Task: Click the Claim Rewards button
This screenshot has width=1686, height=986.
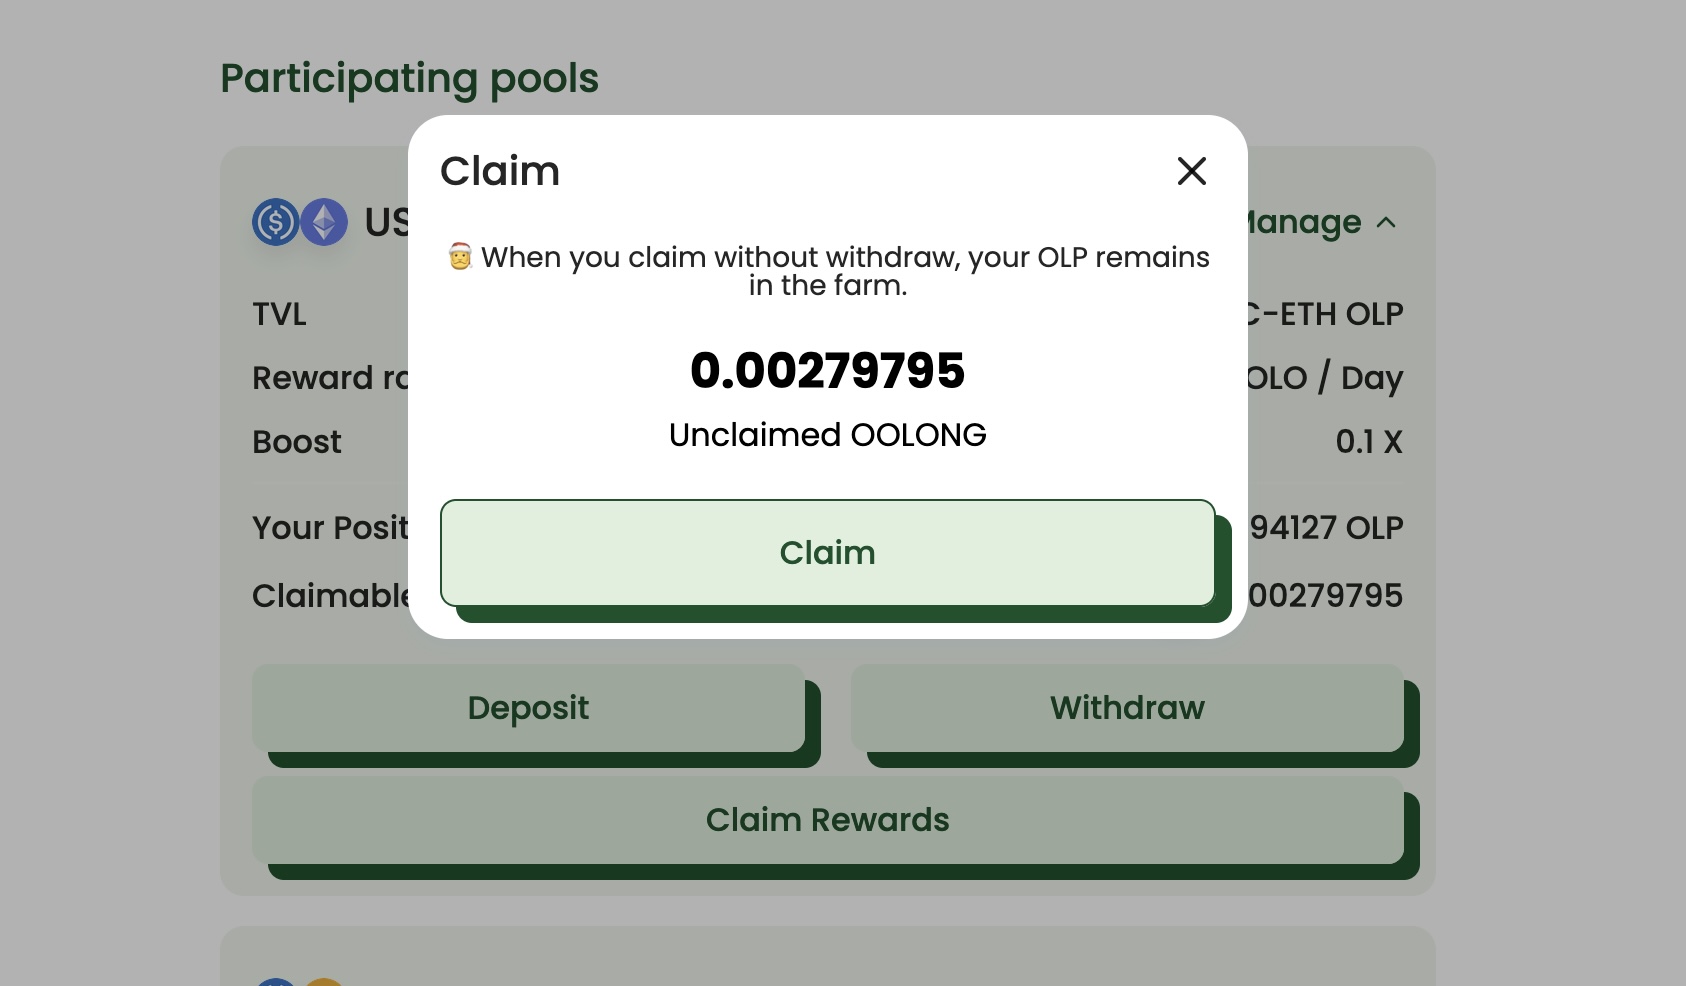Action: pyautogui.click(x=828, y=820)
